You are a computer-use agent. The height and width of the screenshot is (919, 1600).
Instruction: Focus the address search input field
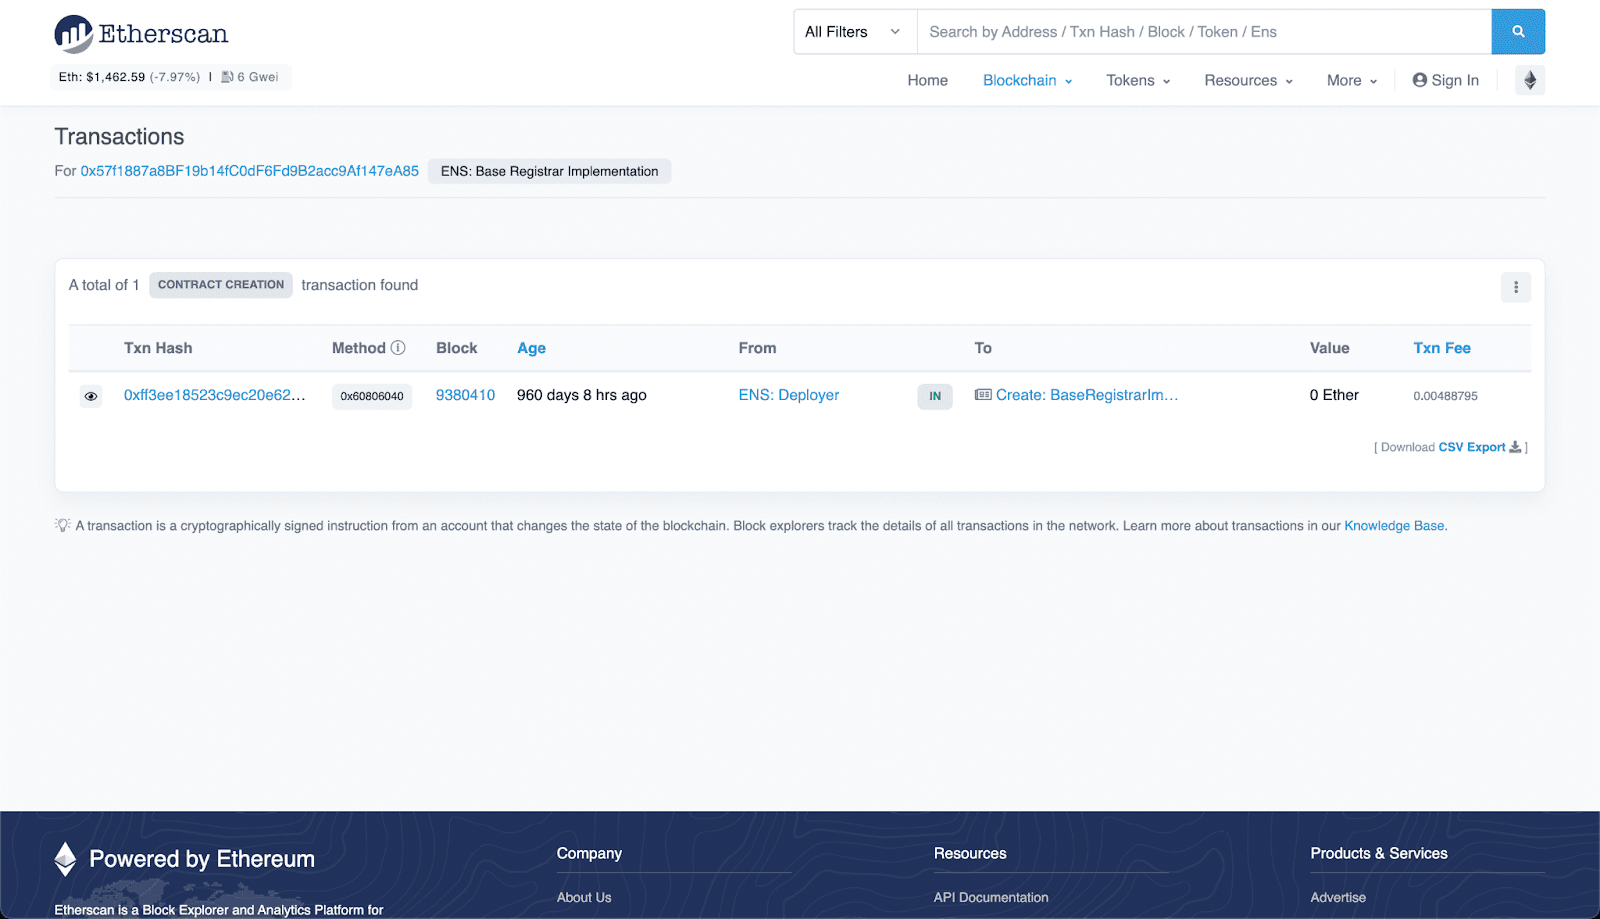1204,32
